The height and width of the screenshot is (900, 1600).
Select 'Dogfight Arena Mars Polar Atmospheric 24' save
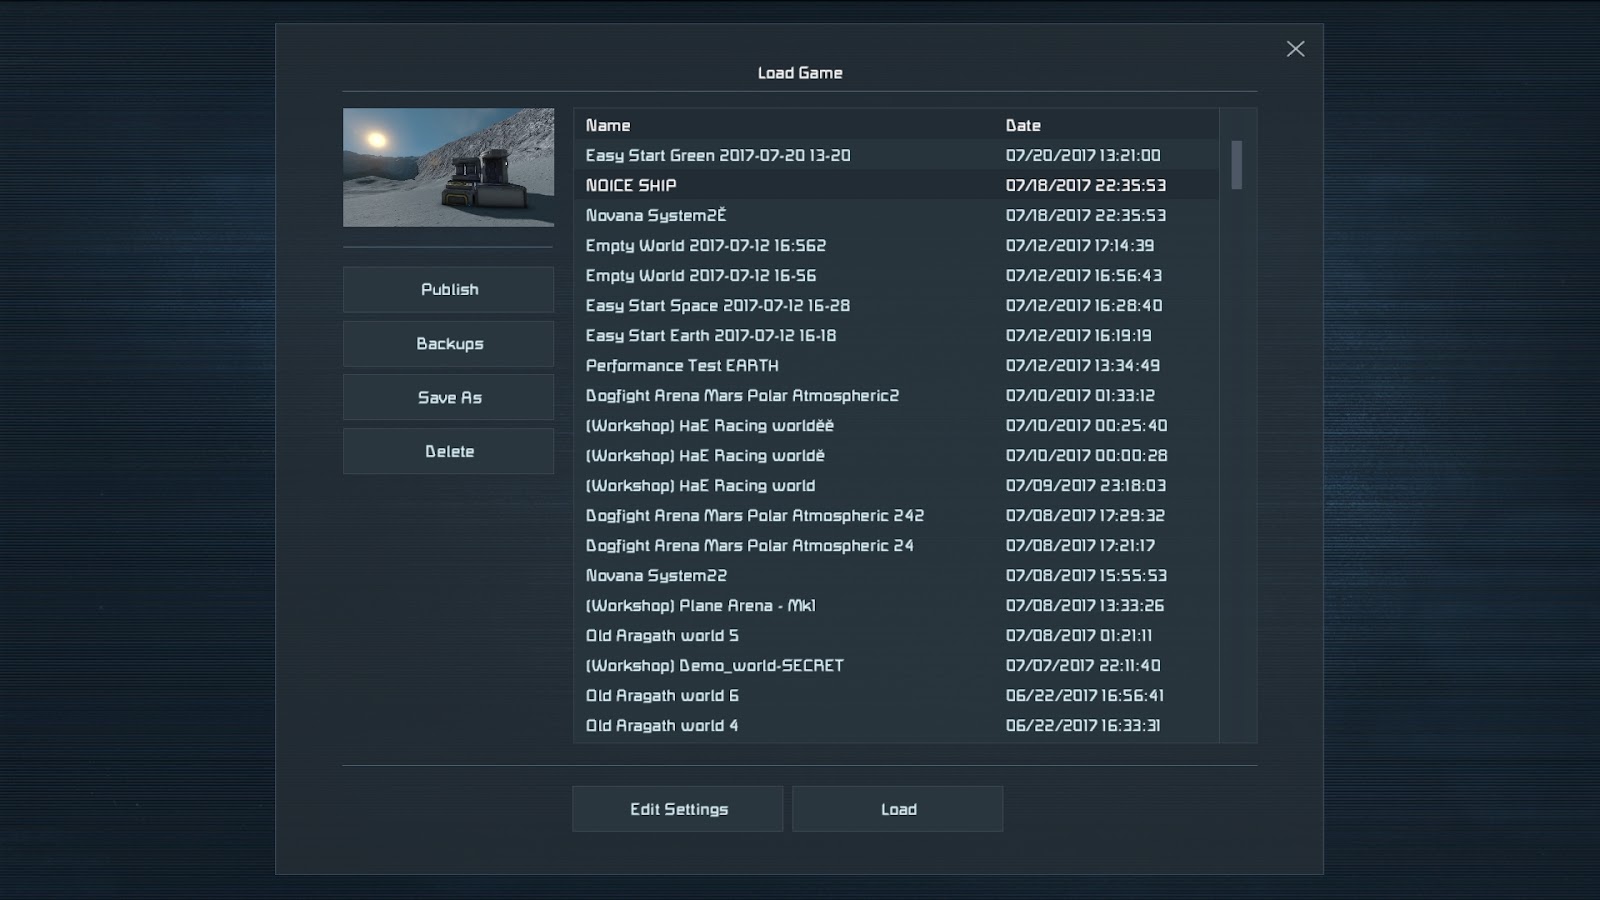(896, 545)
